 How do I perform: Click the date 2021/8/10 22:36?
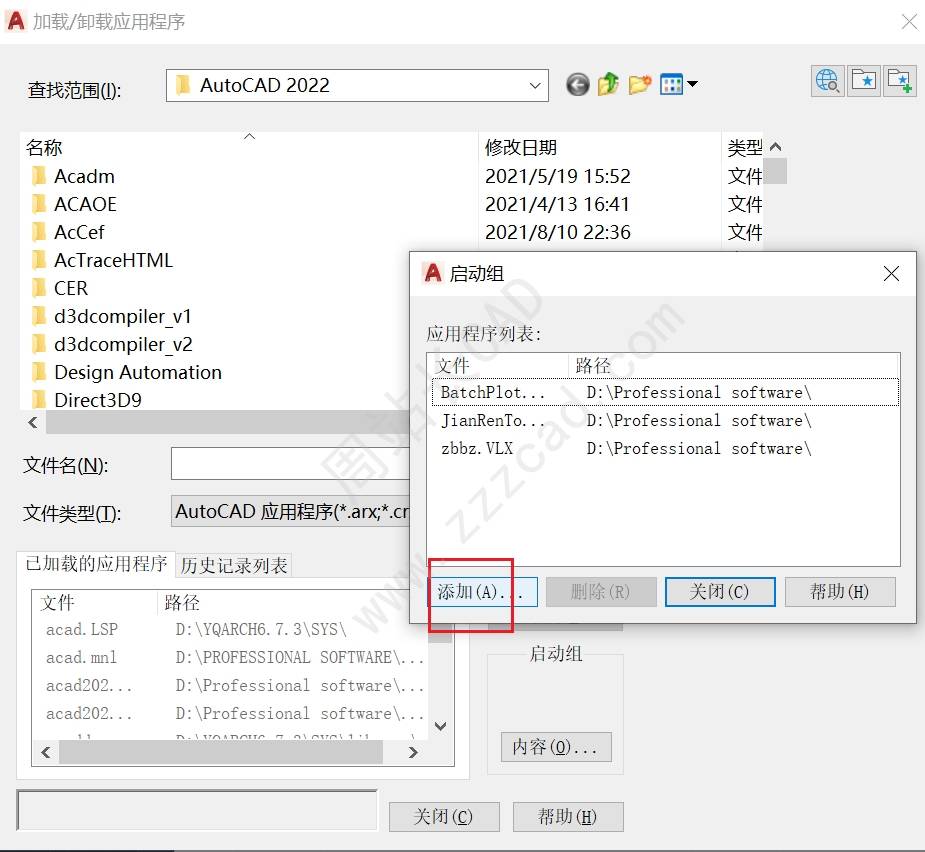(557, 232)
